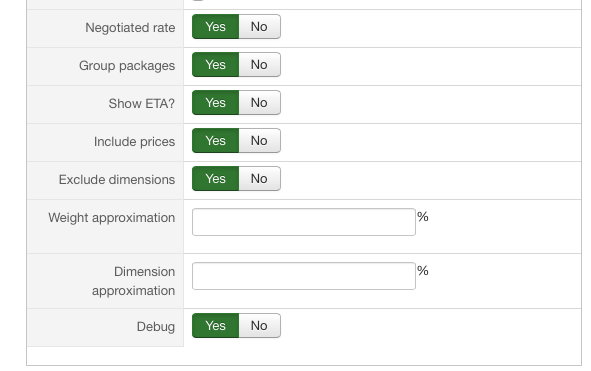
Task: Enable Group packages with Yes
Action: tap(215, 65)
